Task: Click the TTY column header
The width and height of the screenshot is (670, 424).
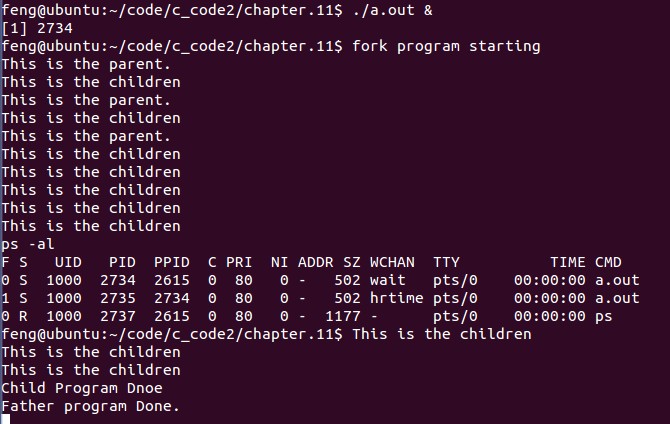Action: coord(446,262)
